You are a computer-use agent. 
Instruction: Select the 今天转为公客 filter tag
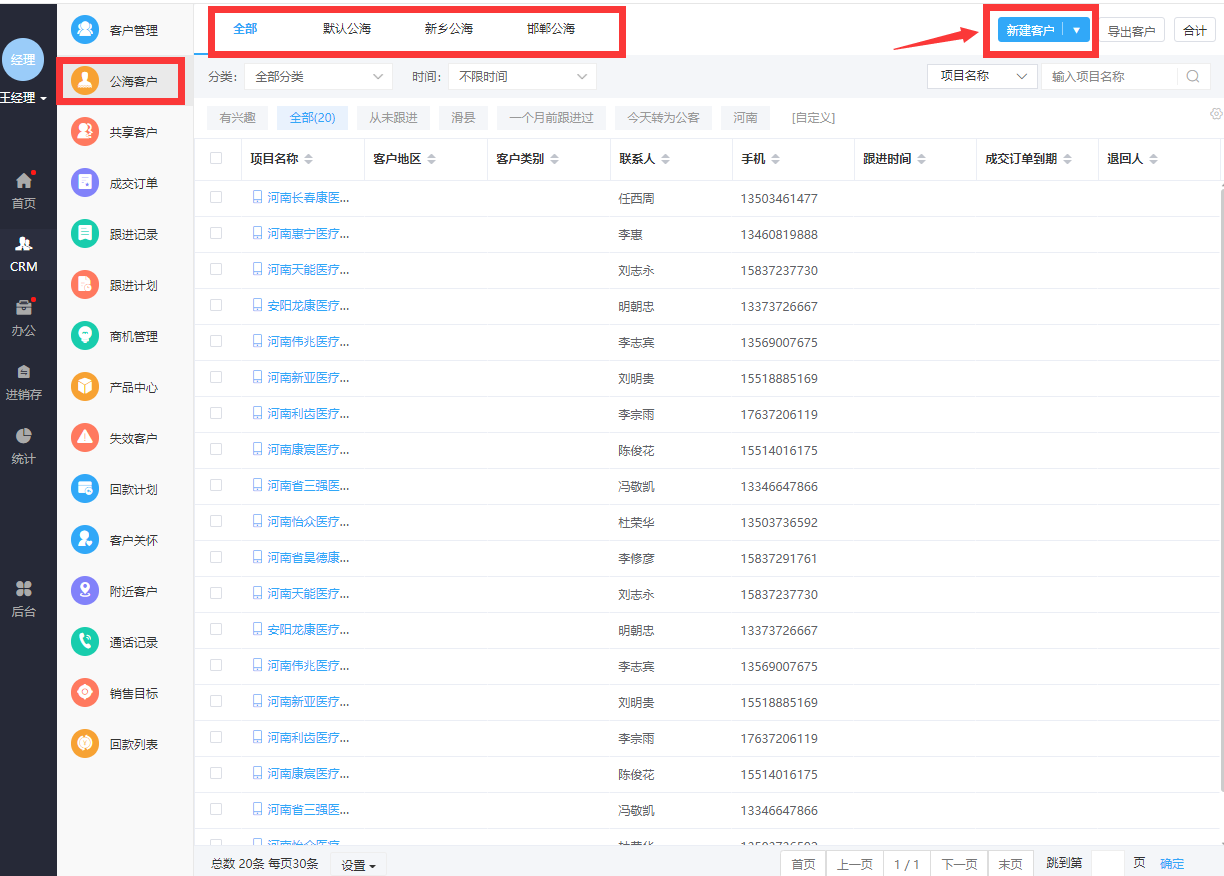point(664,117)
